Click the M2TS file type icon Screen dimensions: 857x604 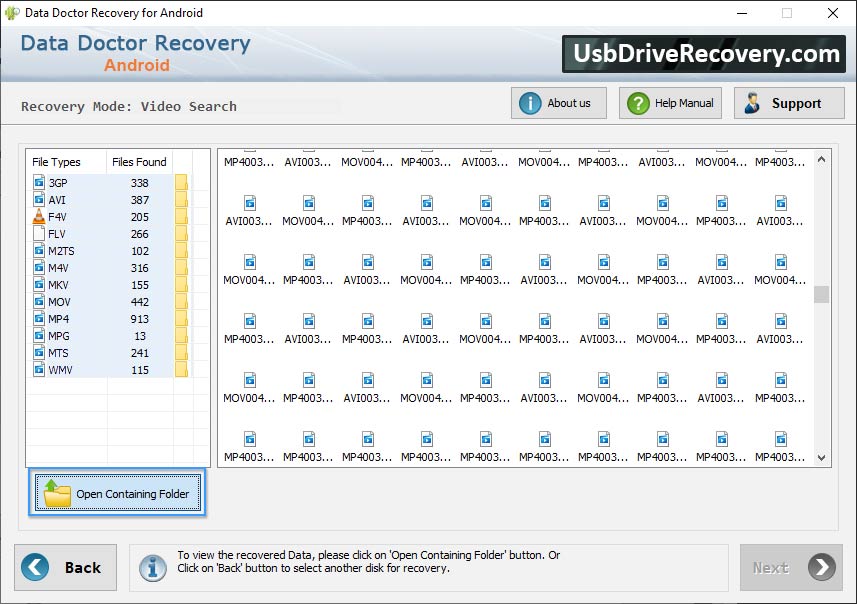coord(39,250)
